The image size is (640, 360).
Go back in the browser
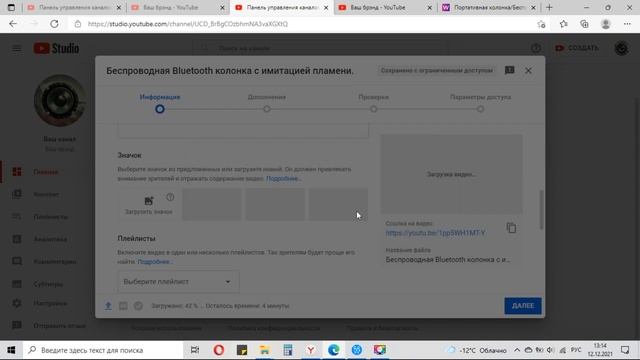click(13, 24)
